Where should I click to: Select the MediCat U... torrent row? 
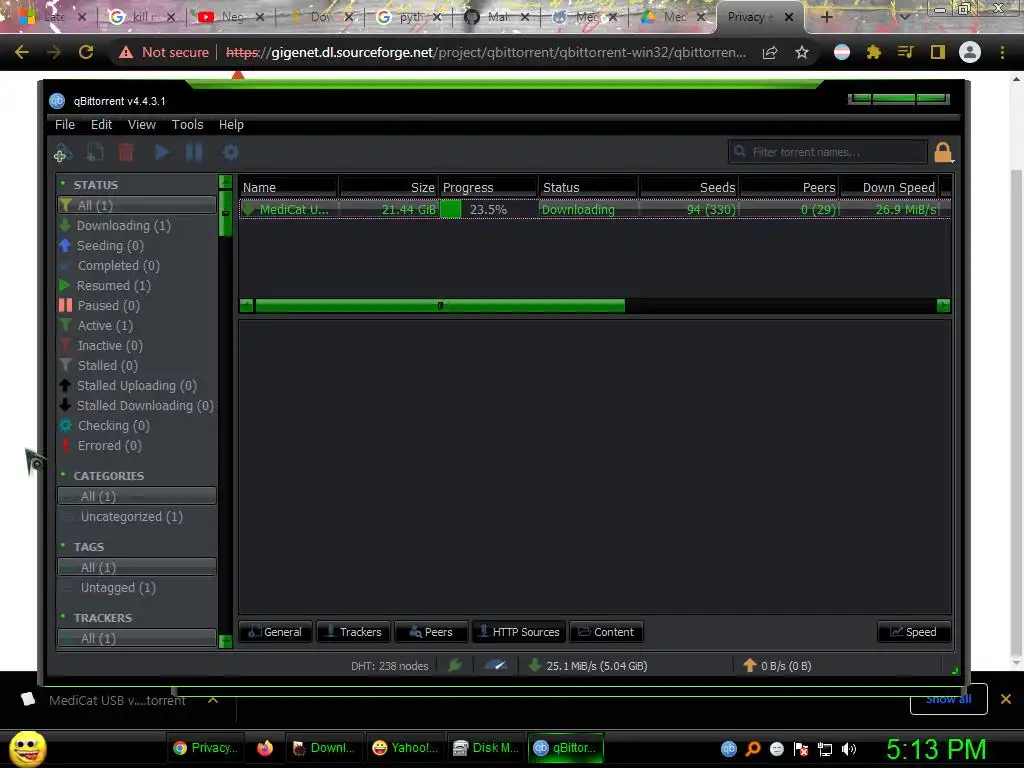click(x=594, y=210)
